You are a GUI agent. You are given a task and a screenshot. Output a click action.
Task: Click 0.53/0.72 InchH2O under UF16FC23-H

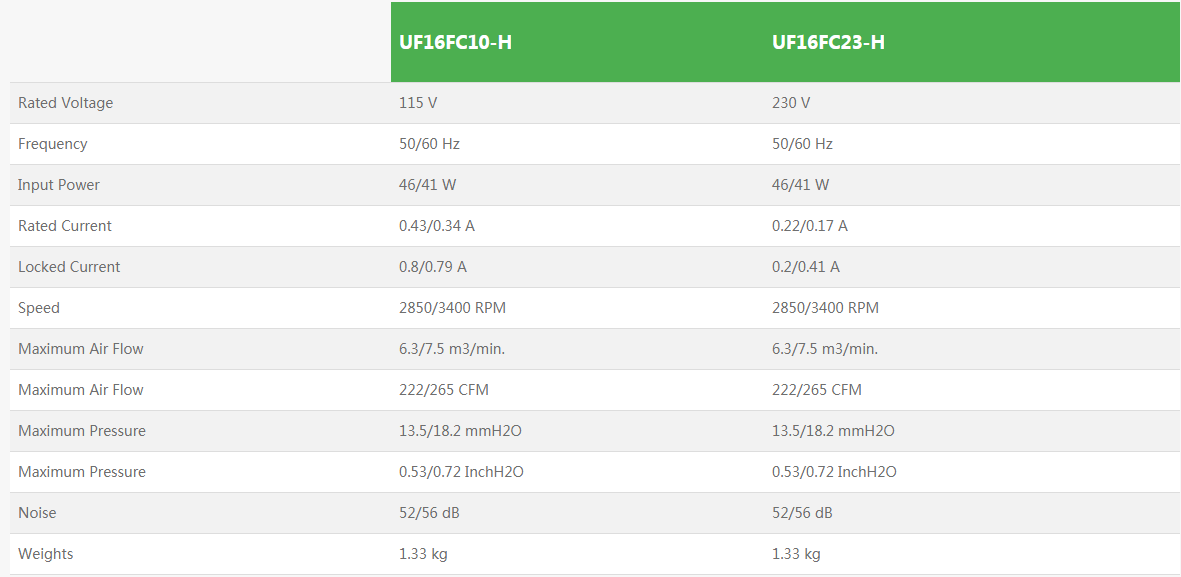834,472
